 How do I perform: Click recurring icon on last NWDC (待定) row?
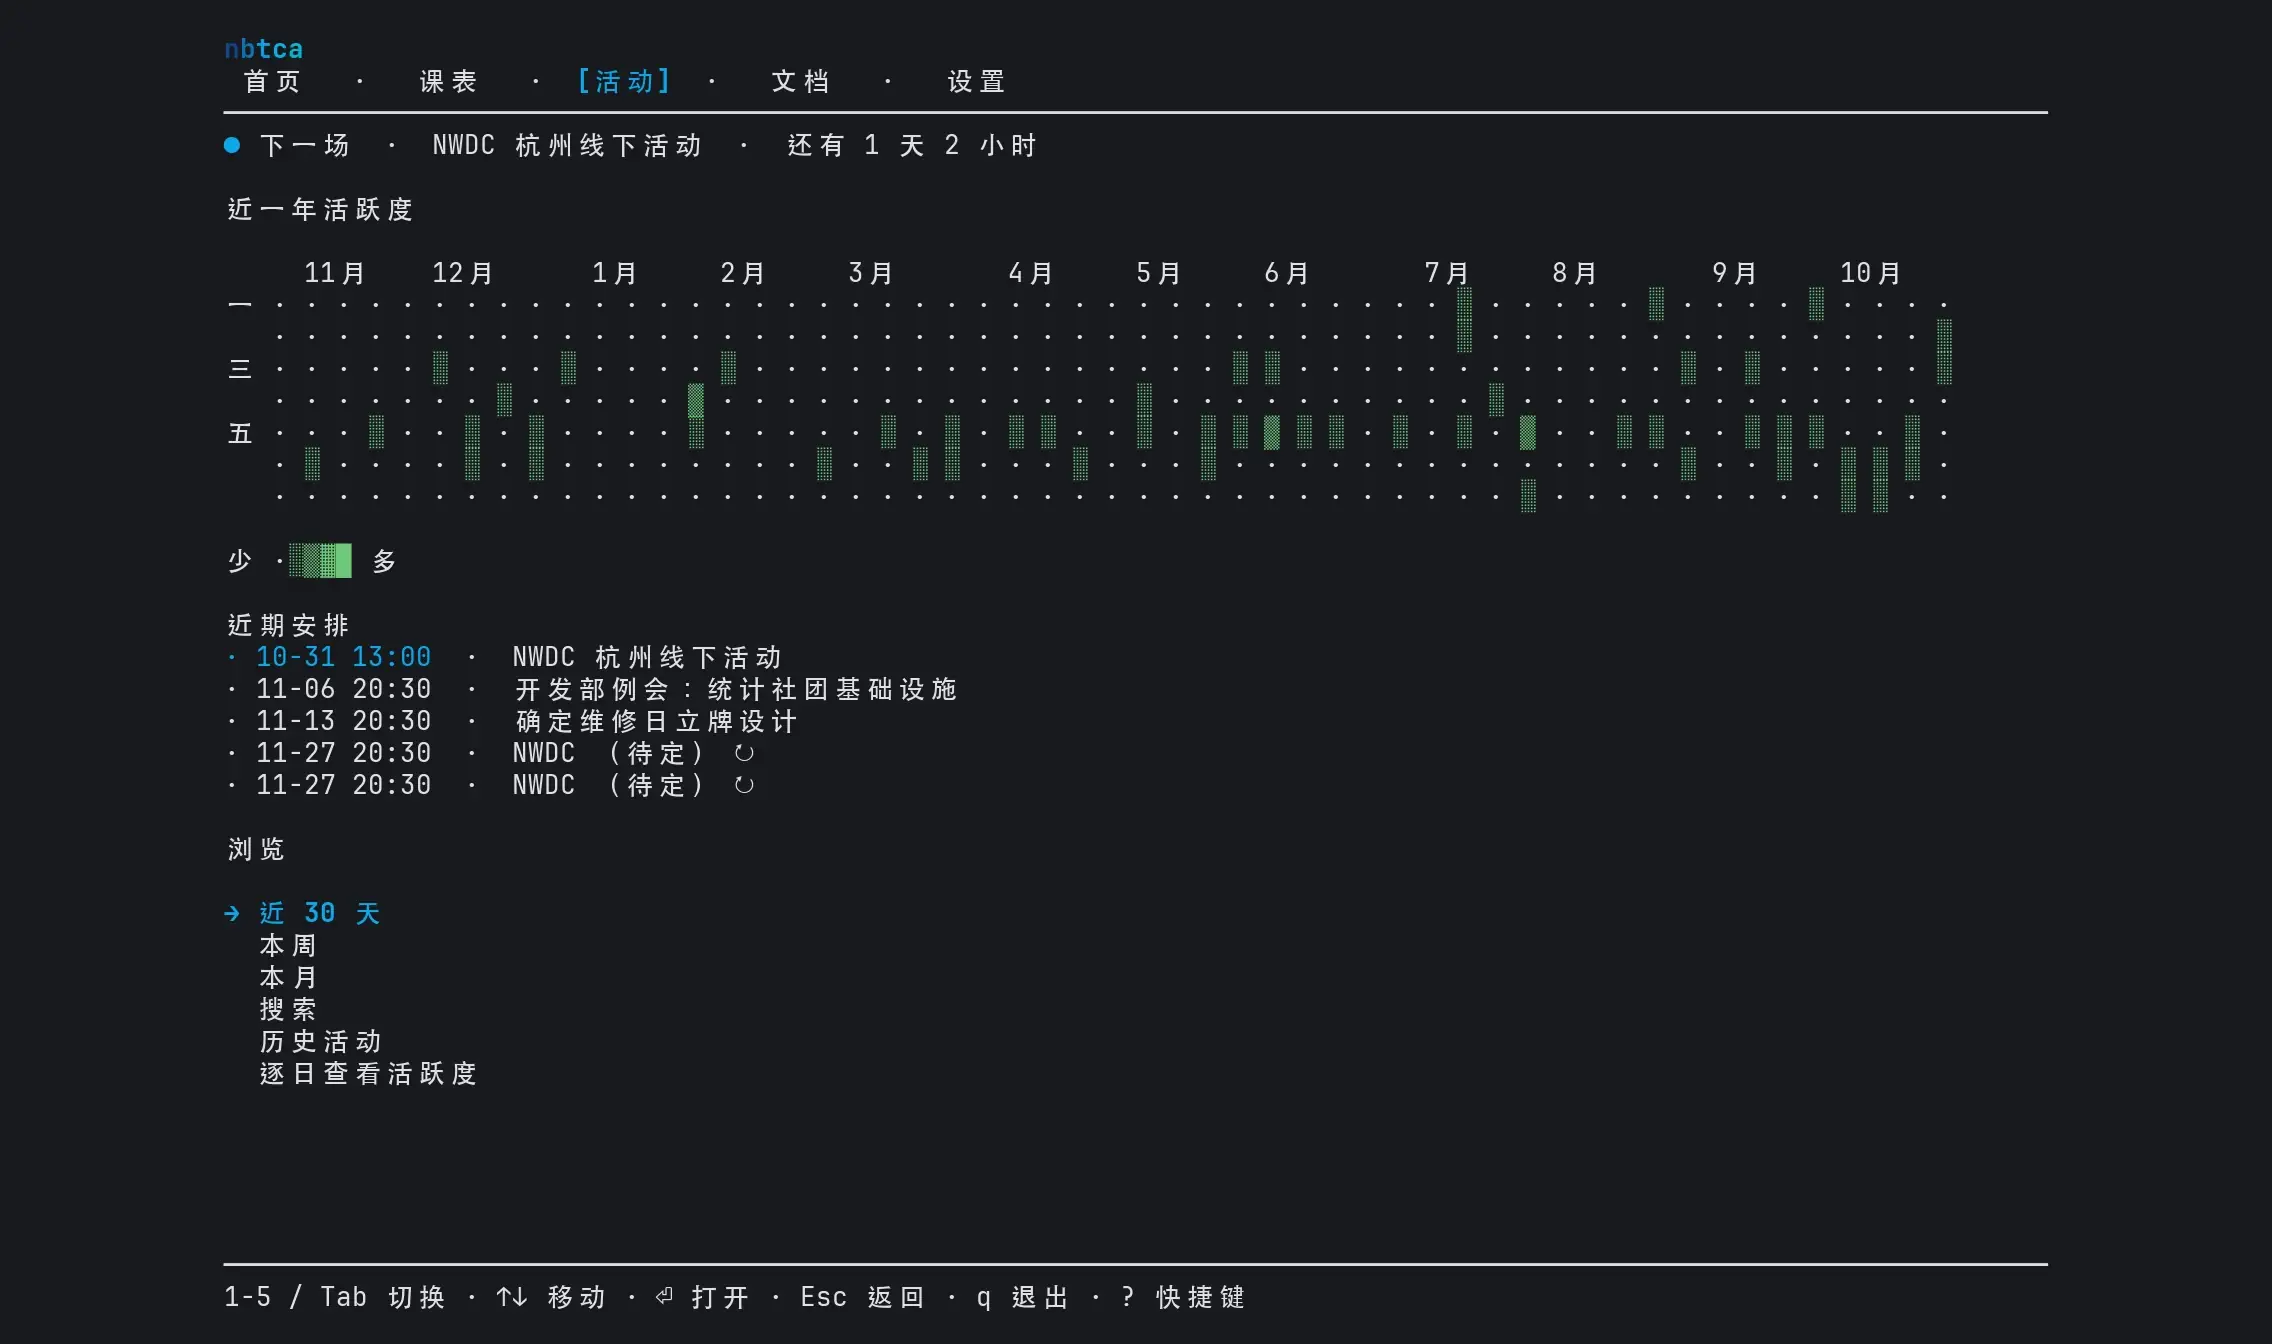point(744,785)
